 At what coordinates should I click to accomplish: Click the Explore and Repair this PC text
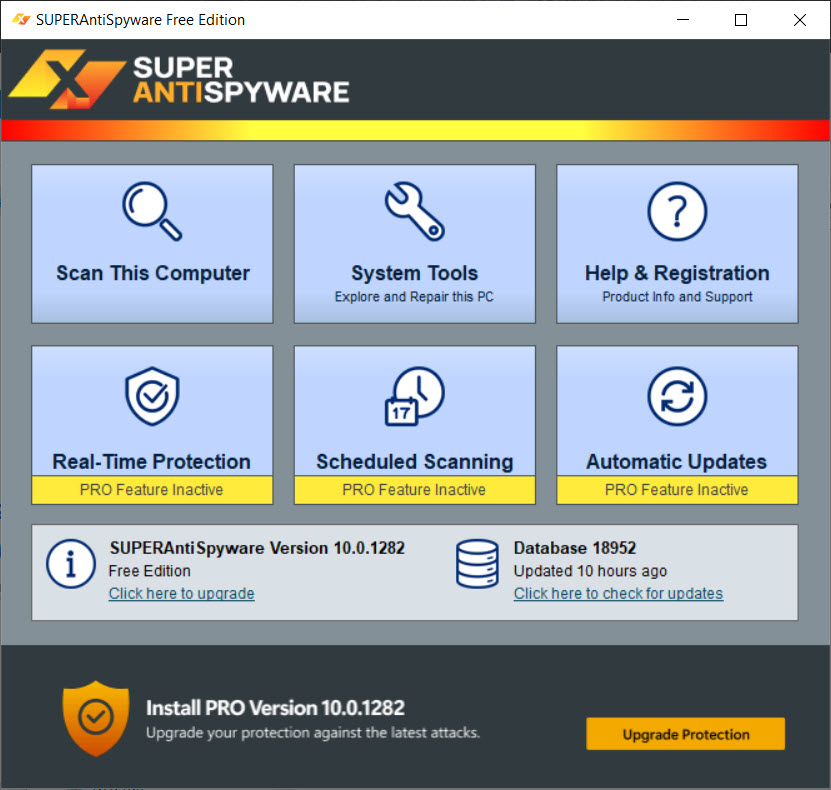[x=414, y=297]
